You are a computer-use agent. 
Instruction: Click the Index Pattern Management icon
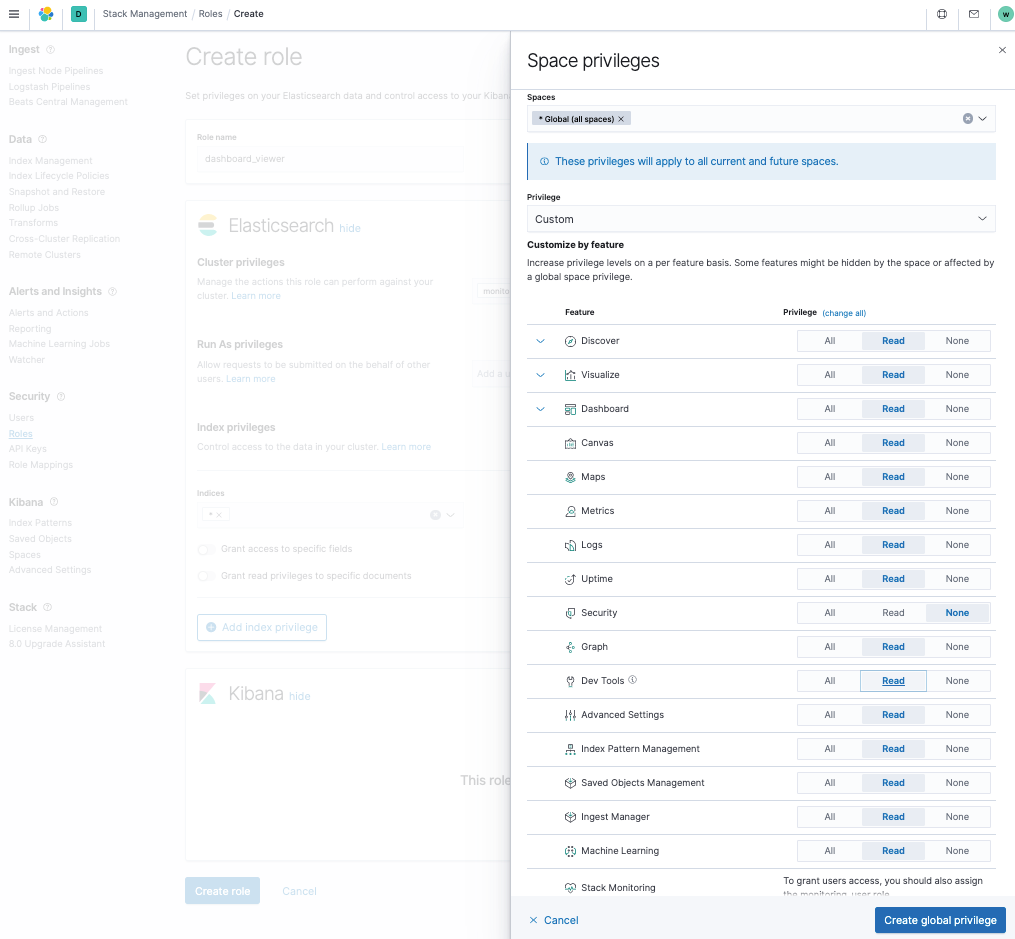[x=570, y=749]
